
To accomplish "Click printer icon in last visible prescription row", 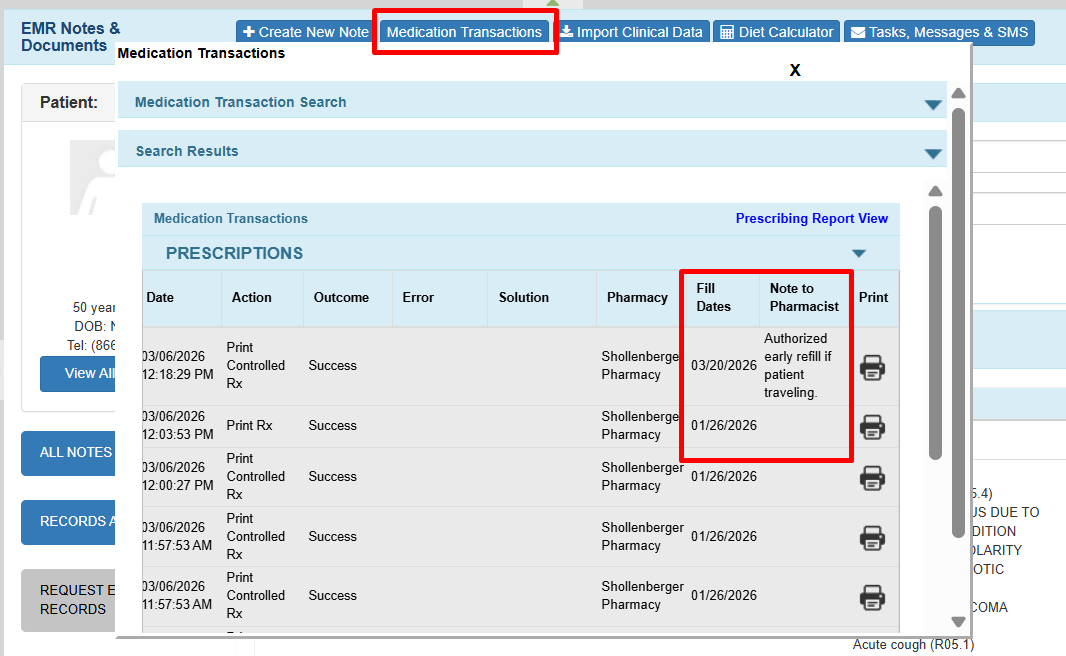I will 872,597.
